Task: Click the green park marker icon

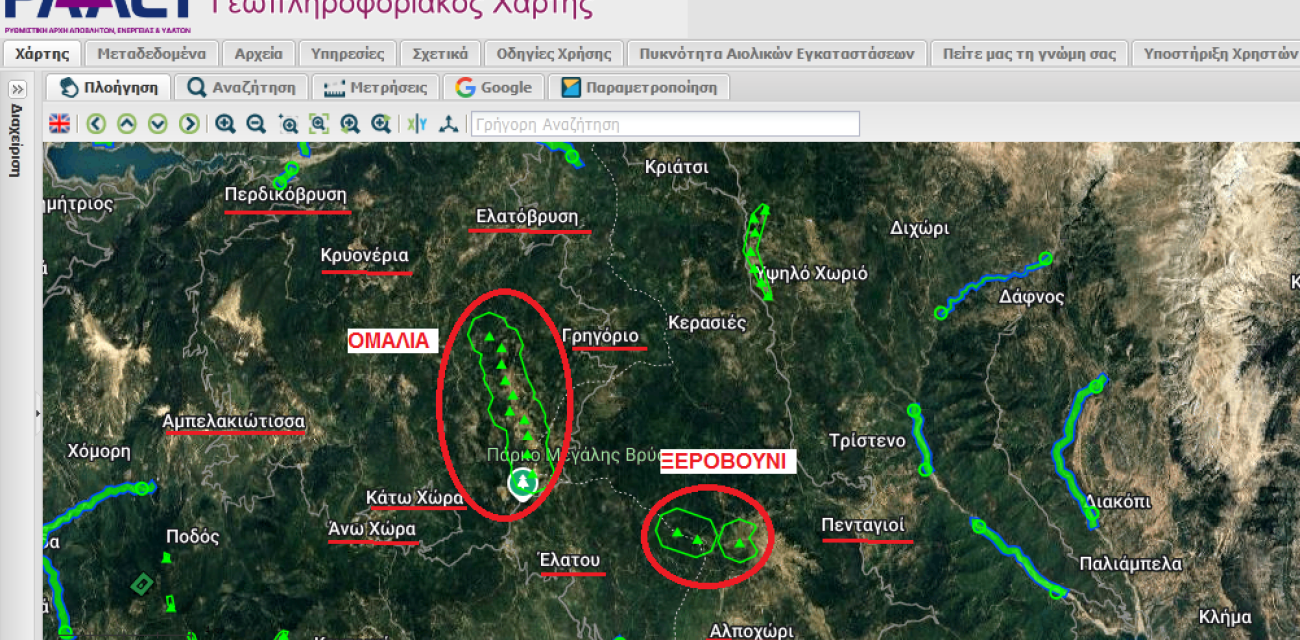Action: [x=522, y=483]
